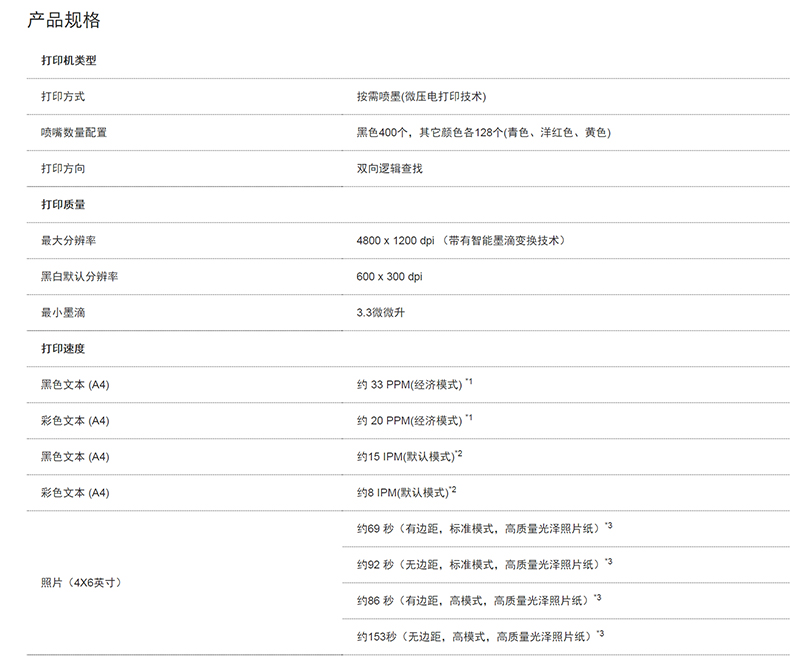790x656 pixels.
Task: Click the 约153秒 borderless high-mode entry
Action: tap(474, 635)
